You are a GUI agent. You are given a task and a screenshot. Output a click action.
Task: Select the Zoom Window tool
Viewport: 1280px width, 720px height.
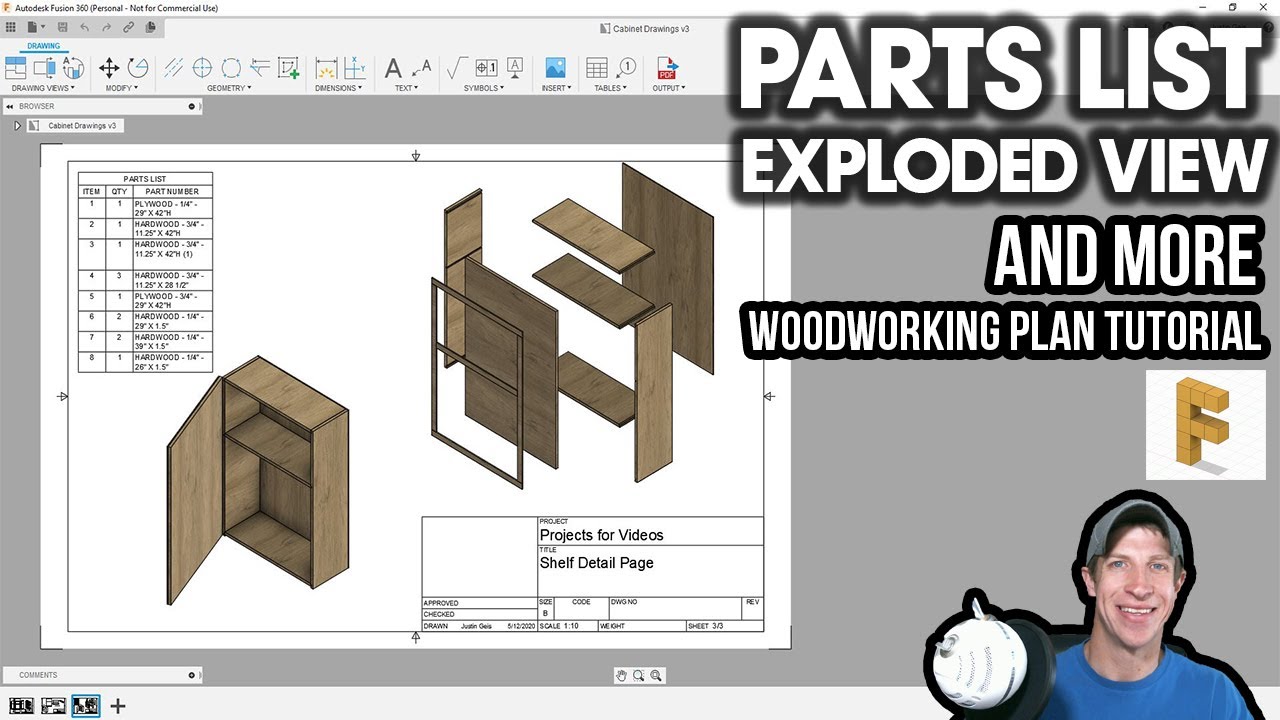[x=638, y=676]
